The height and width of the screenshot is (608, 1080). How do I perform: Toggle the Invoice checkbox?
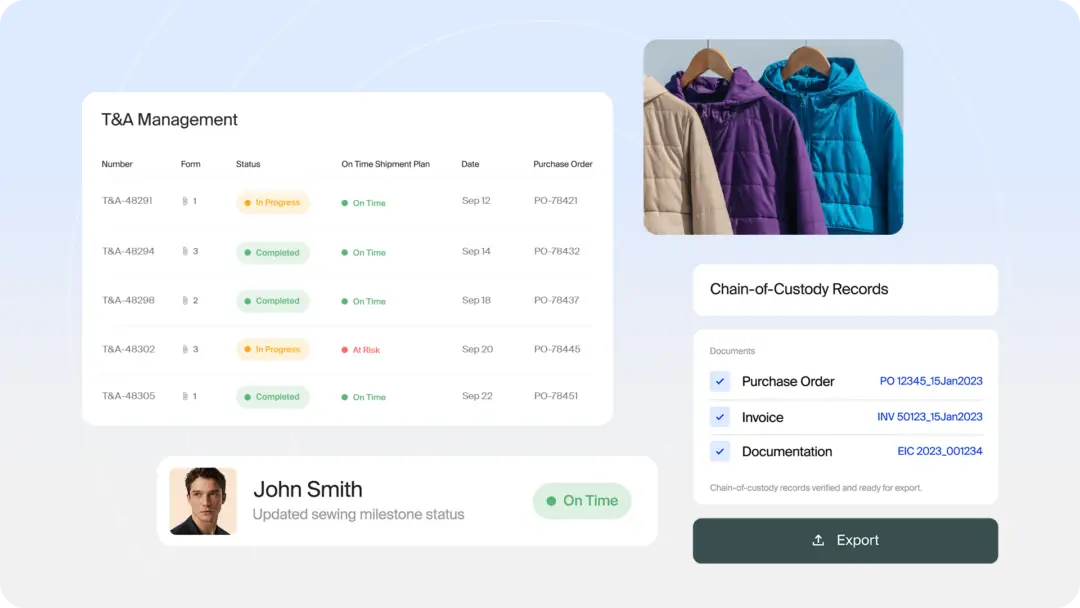point(720,417)
